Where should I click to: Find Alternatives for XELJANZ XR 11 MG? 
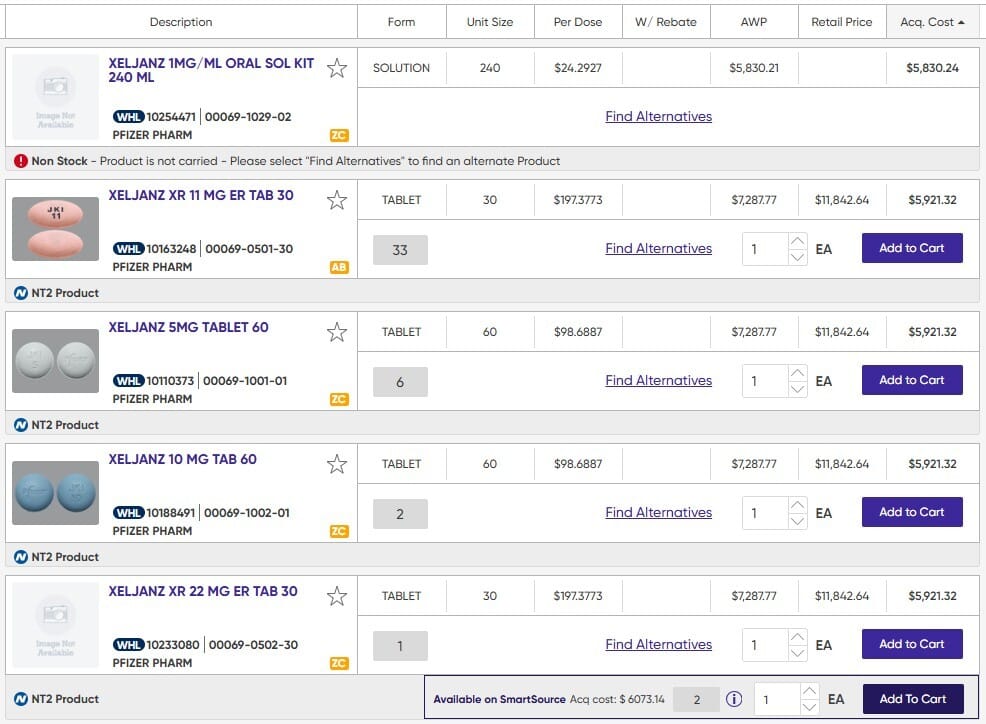(658, 248)
